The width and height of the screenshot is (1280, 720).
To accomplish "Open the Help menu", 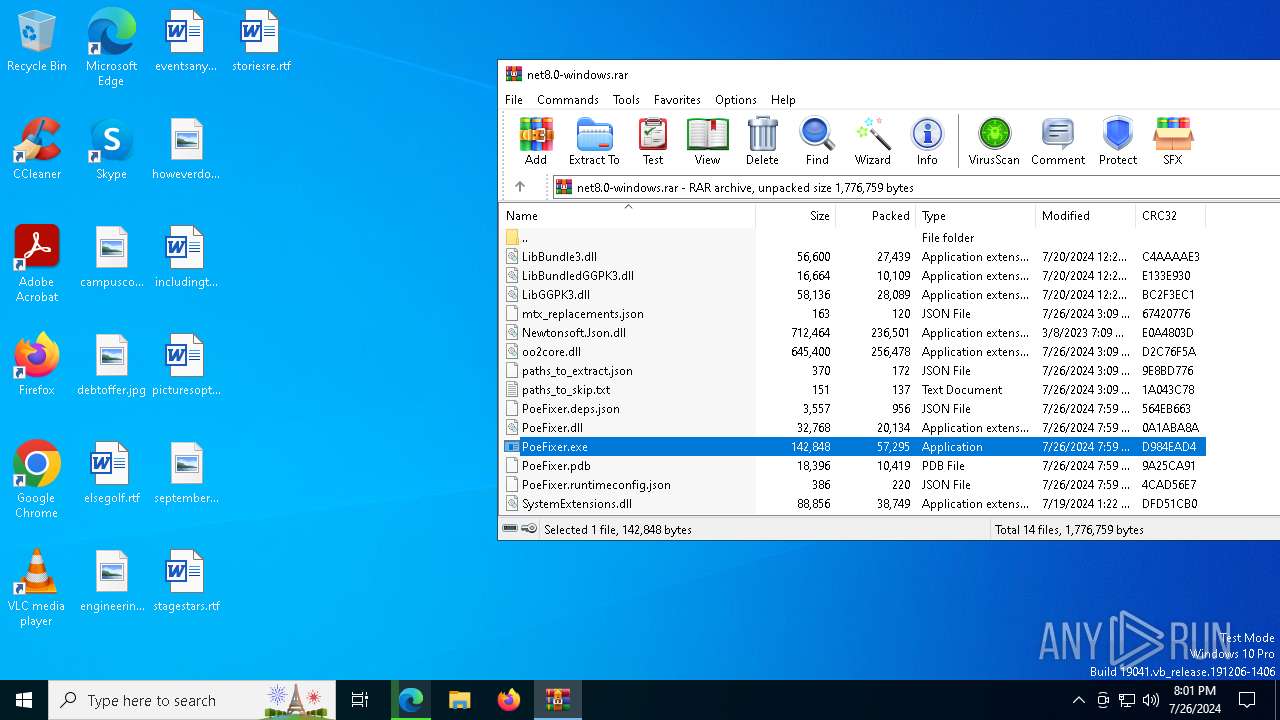I will [x=783, y=100].
